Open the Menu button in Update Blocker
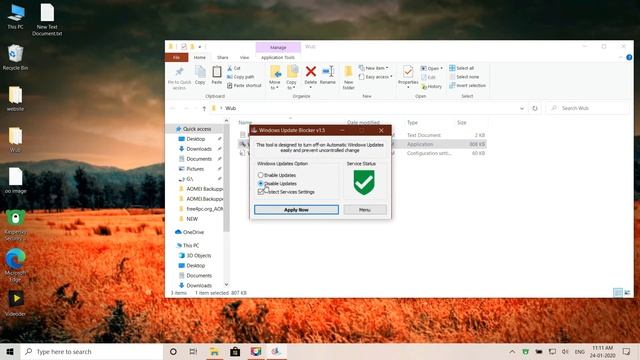Viewport: 640px width, 360px height. click(365, 209)
